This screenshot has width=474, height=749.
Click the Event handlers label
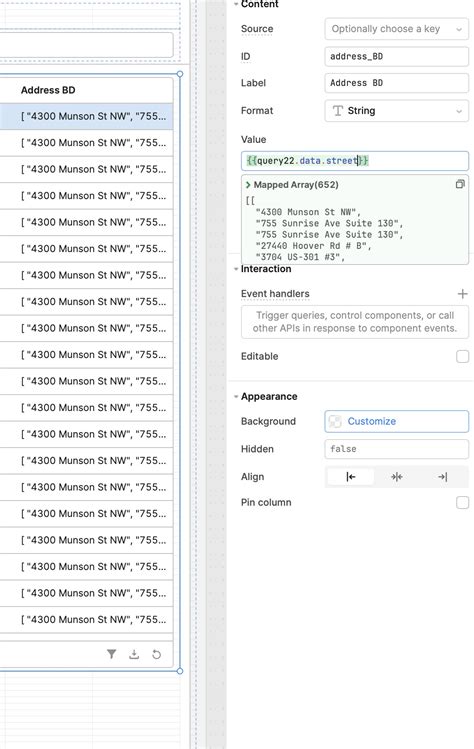tap(275, 294)
